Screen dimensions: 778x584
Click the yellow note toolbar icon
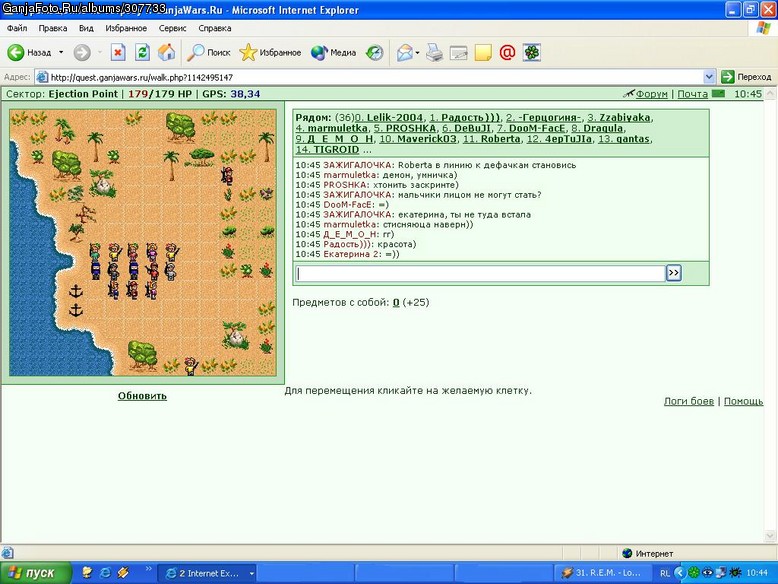483,52
